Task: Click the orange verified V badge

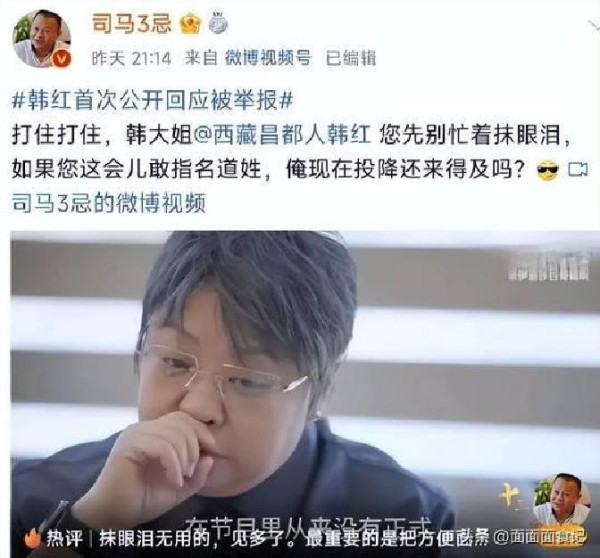Action: (x=62, y=59)
